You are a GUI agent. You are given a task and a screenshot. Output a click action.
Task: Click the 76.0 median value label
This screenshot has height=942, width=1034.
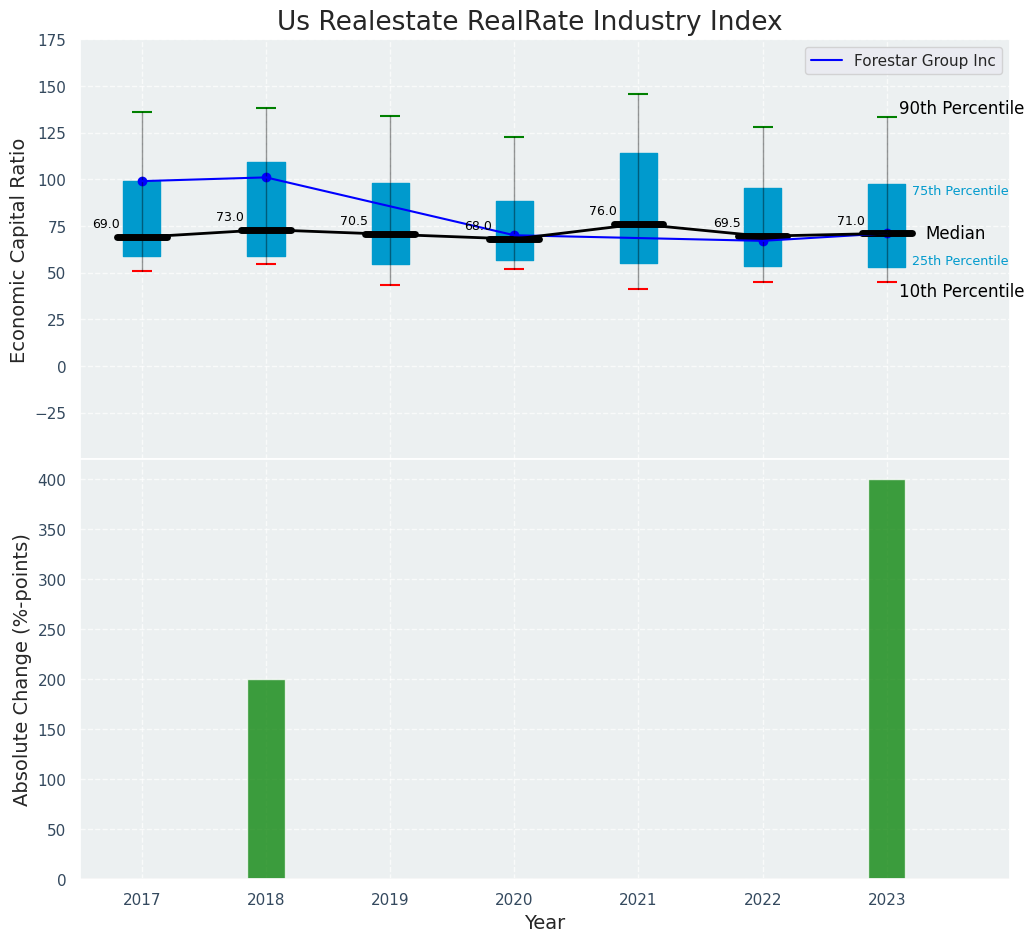(x=603, y=212)
